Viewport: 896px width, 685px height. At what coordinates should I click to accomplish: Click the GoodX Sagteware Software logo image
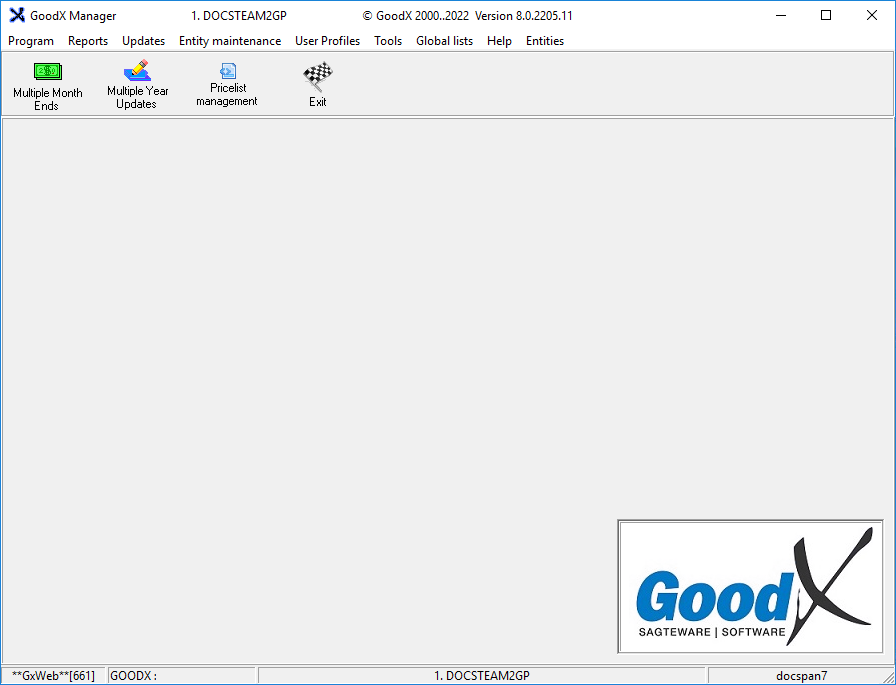[750, 586]
